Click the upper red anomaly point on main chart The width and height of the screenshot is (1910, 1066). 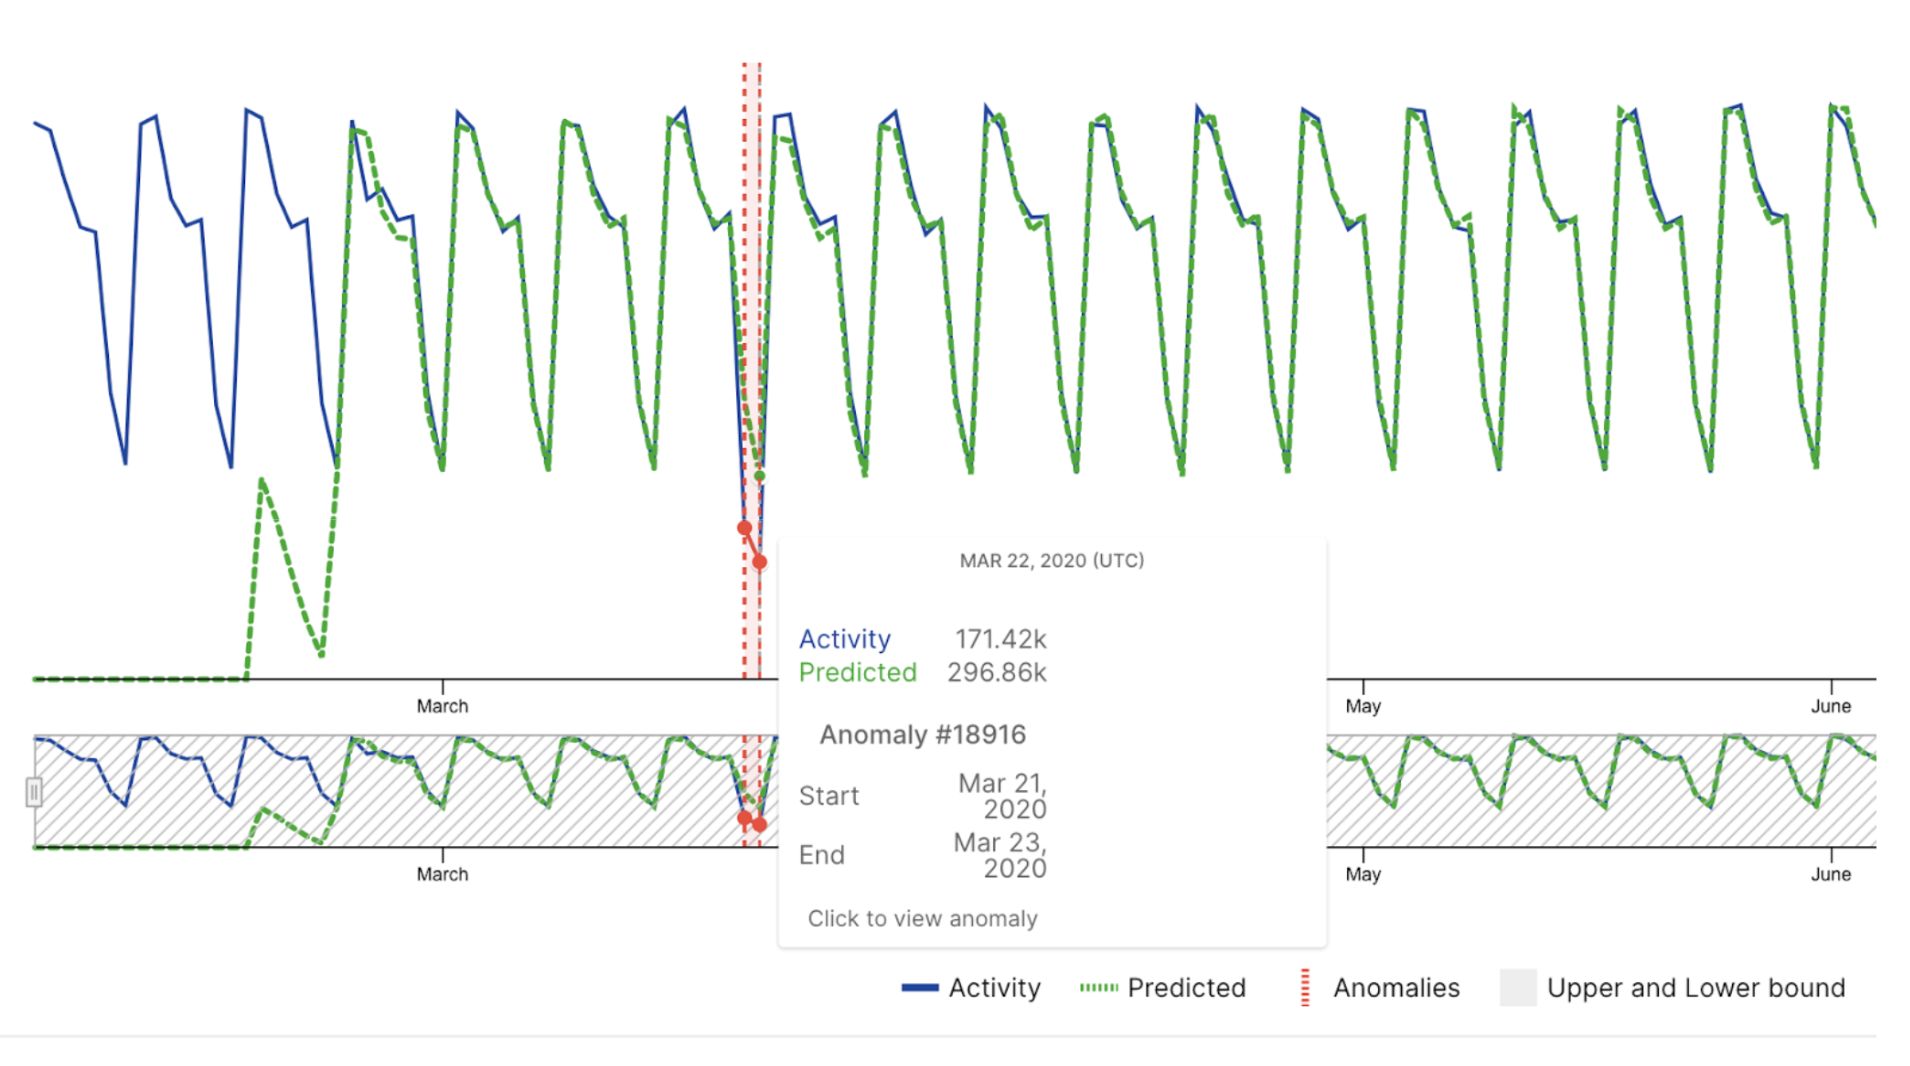[x=744, y=528]
